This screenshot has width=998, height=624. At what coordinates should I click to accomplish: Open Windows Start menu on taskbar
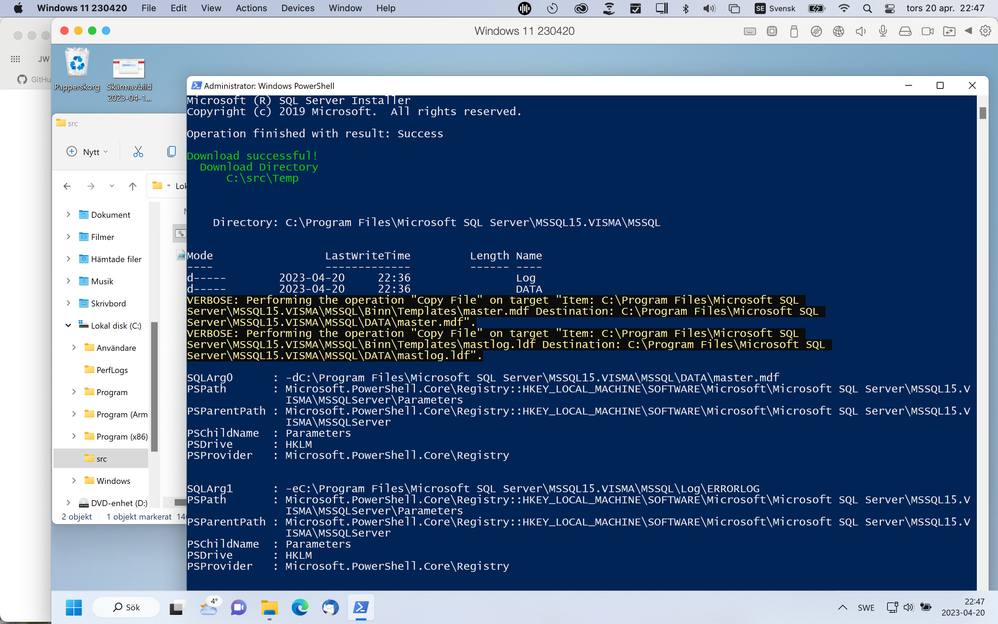(x=74, y=607)
